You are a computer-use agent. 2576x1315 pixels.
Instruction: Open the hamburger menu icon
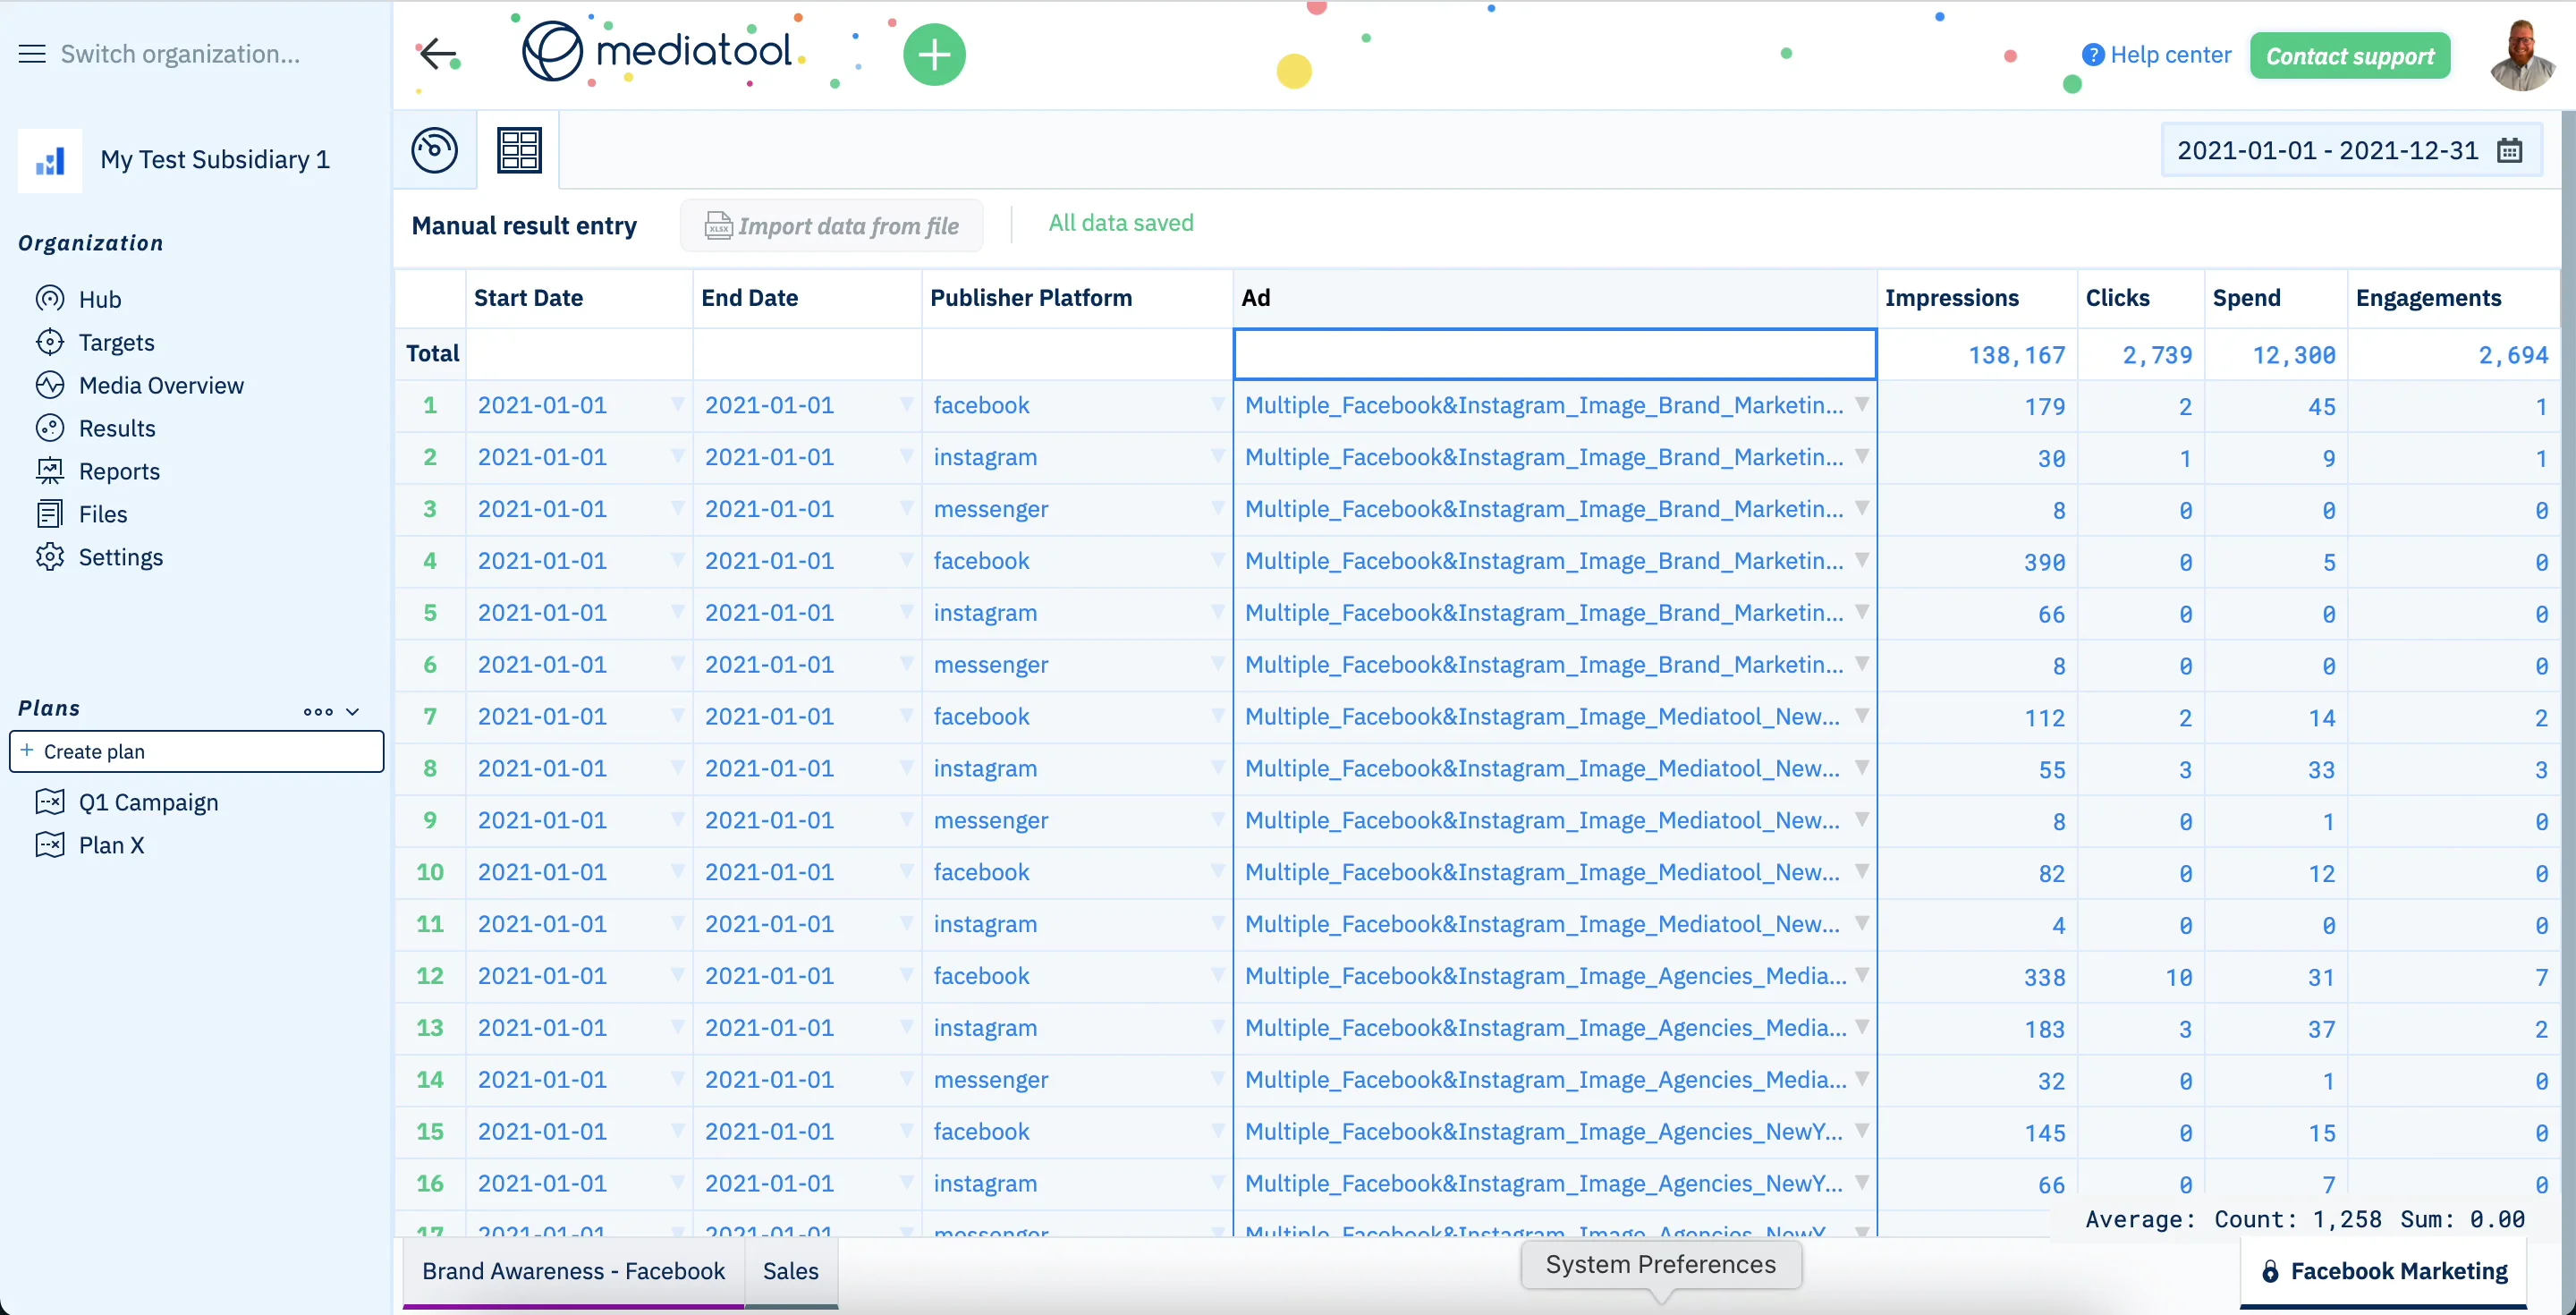[32, 54]
